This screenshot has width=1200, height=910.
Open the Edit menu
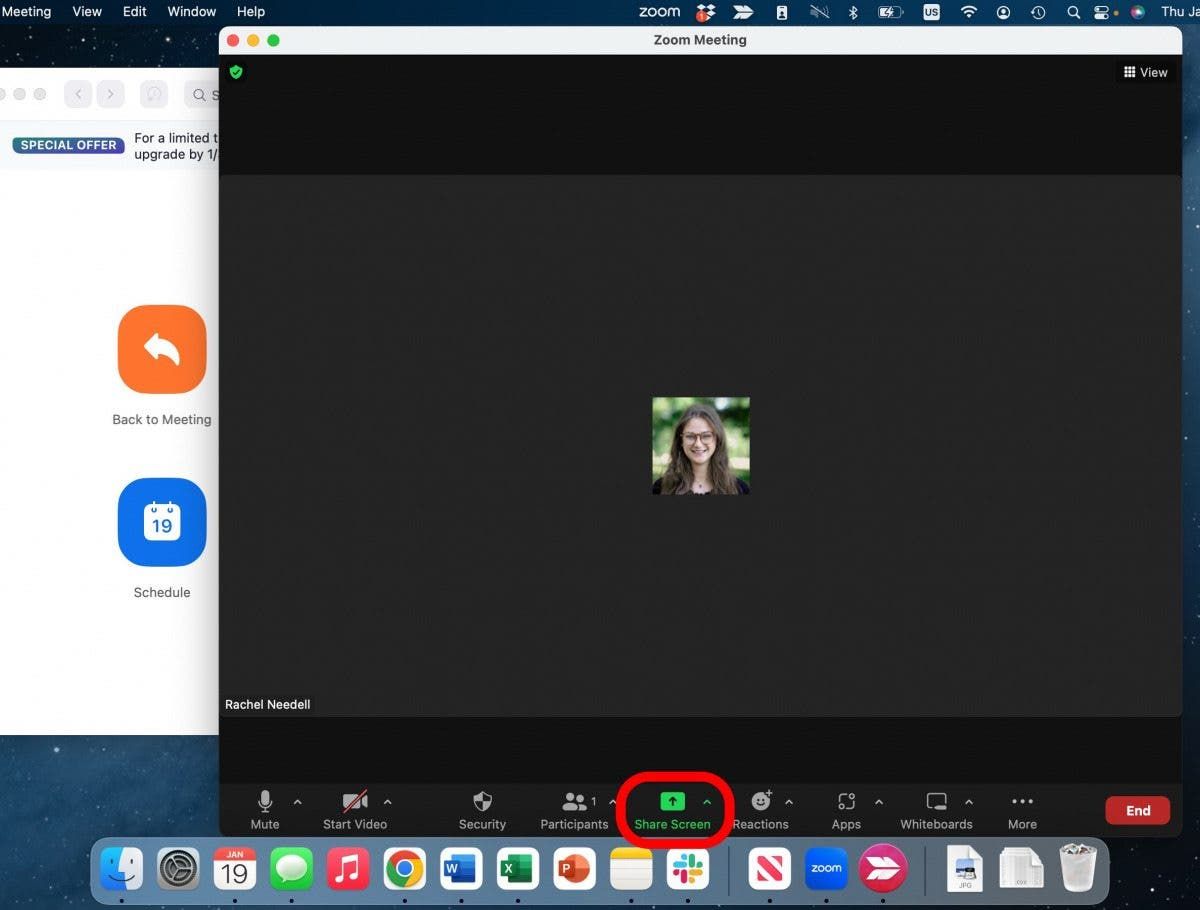pos(135,12)
